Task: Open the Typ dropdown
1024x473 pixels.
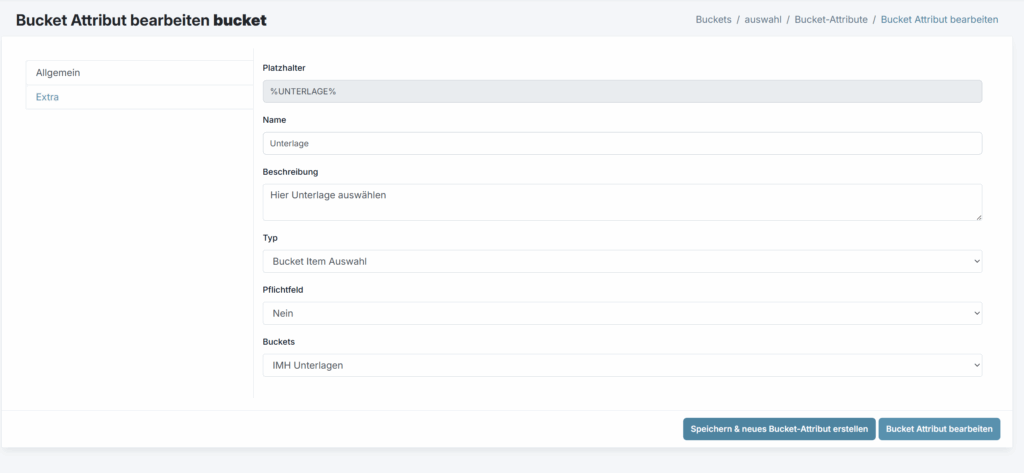Action: [x=621, y=262]
